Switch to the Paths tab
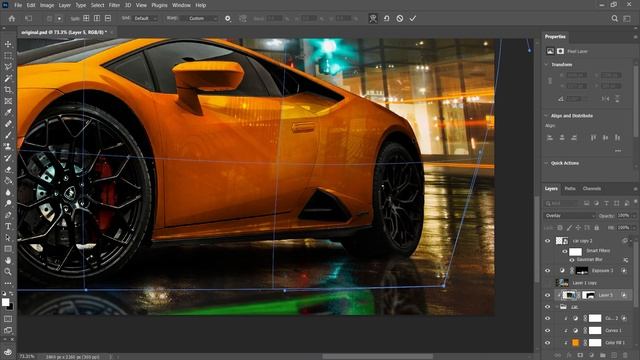This screenshot has width=640, height=360. coord(570,189)
